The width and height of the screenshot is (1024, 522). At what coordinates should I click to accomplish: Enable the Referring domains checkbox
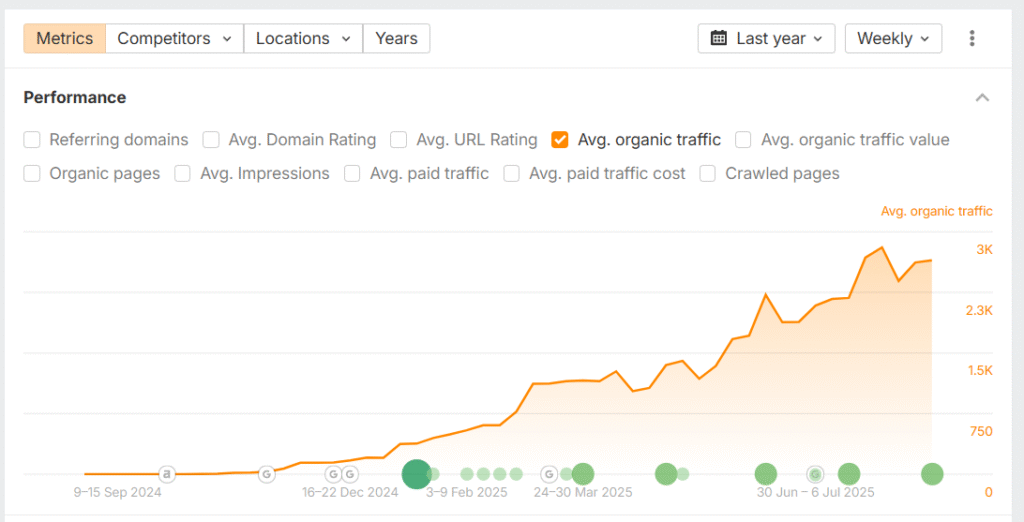(x=32, y=140)
